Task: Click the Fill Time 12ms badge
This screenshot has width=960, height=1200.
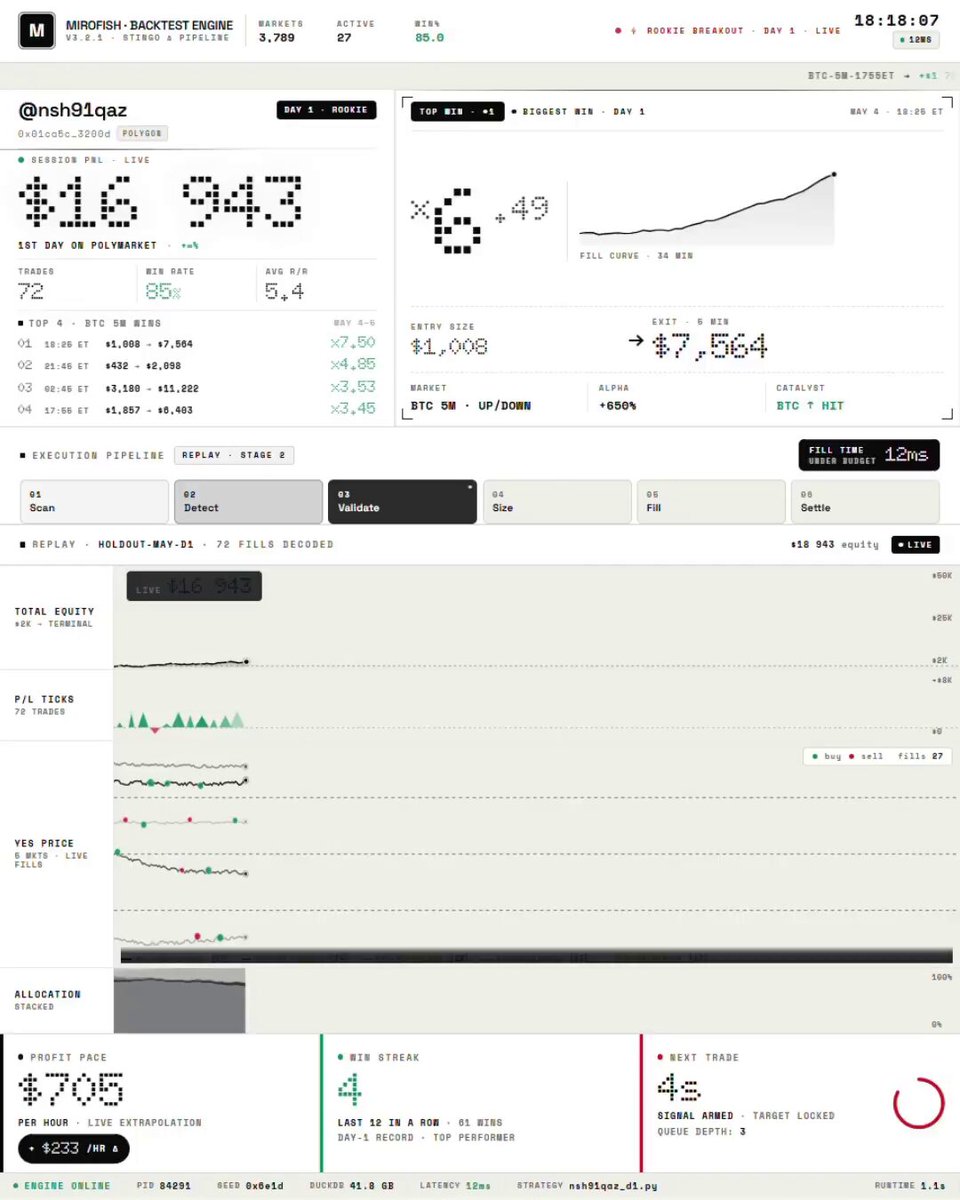Action: click(869, 455)
